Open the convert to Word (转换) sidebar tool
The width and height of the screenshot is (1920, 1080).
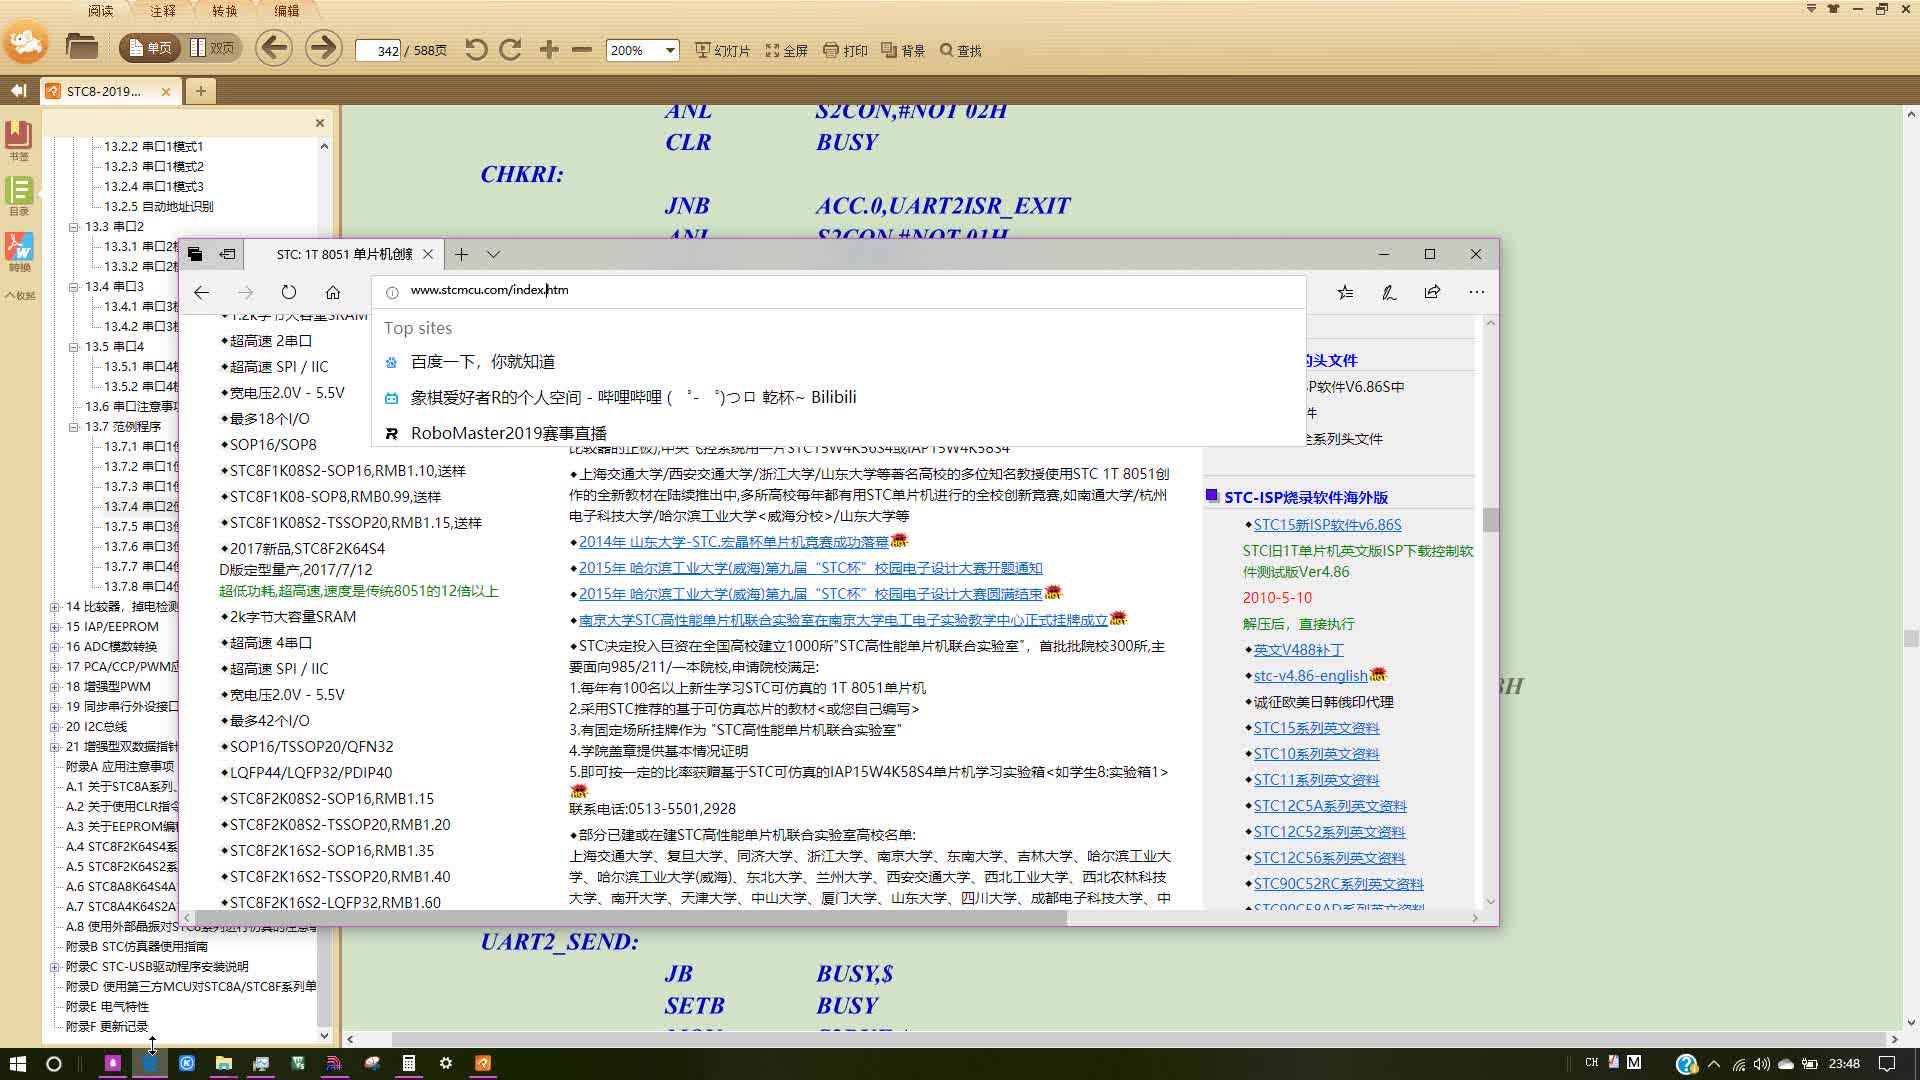19,251
